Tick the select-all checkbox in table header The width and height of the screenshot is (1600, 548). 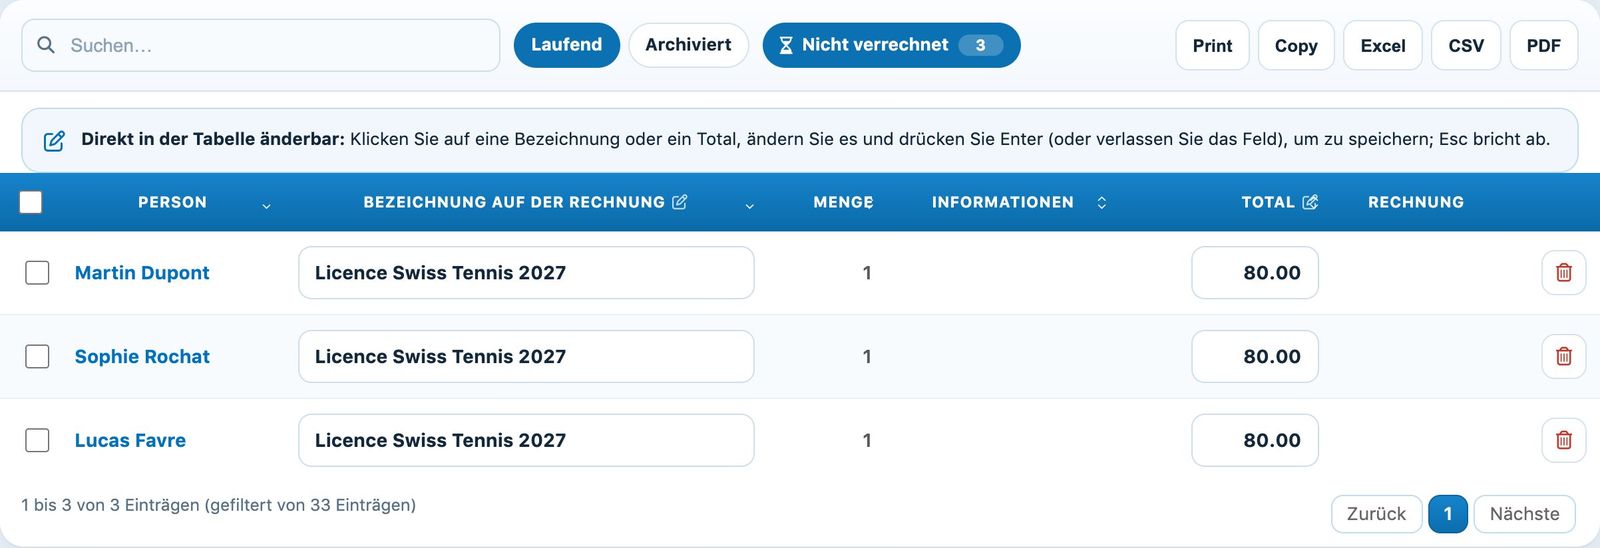click(31, 202)
